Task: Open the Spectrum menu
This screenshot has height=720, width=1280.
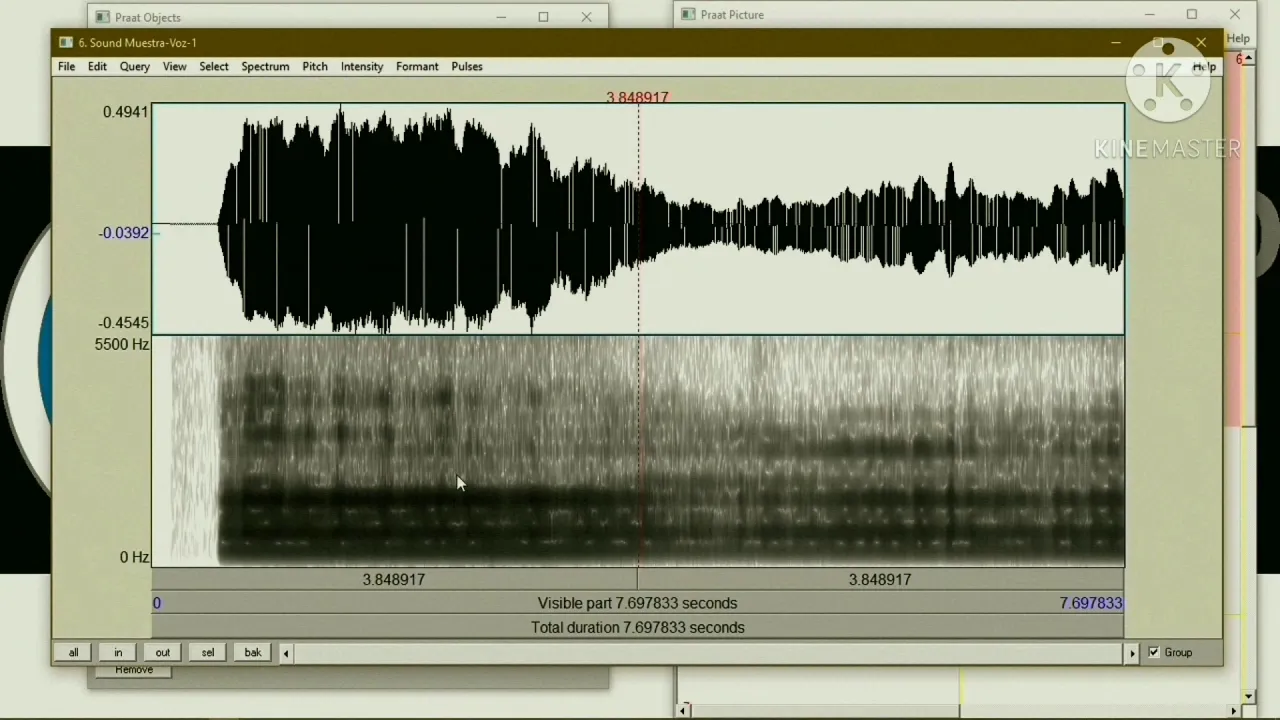Action: pyautogui.click(x=265, y=67)
